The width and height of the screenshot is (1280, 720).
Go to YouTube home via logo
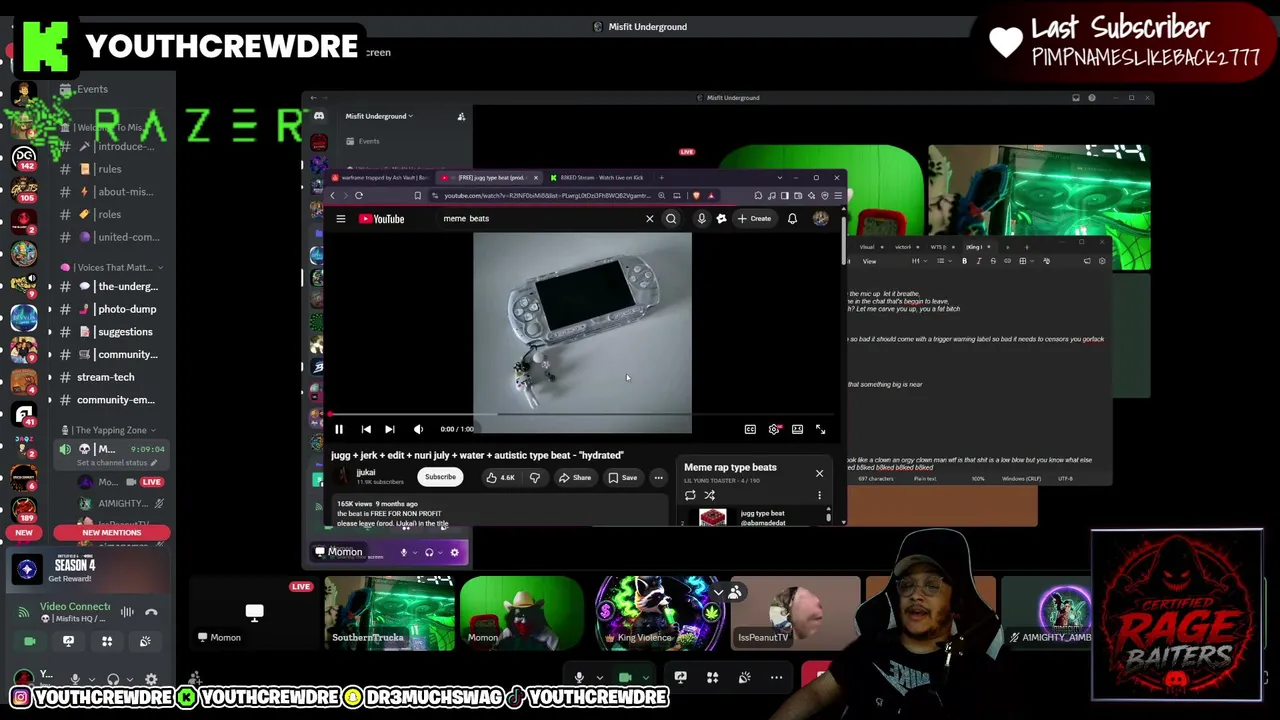click(382, 219)
